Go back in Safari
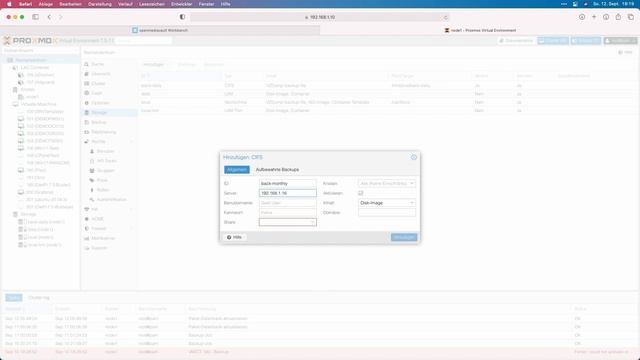This screenshot has width=640, height=360. pyautogui.click(x=49, y=17)
